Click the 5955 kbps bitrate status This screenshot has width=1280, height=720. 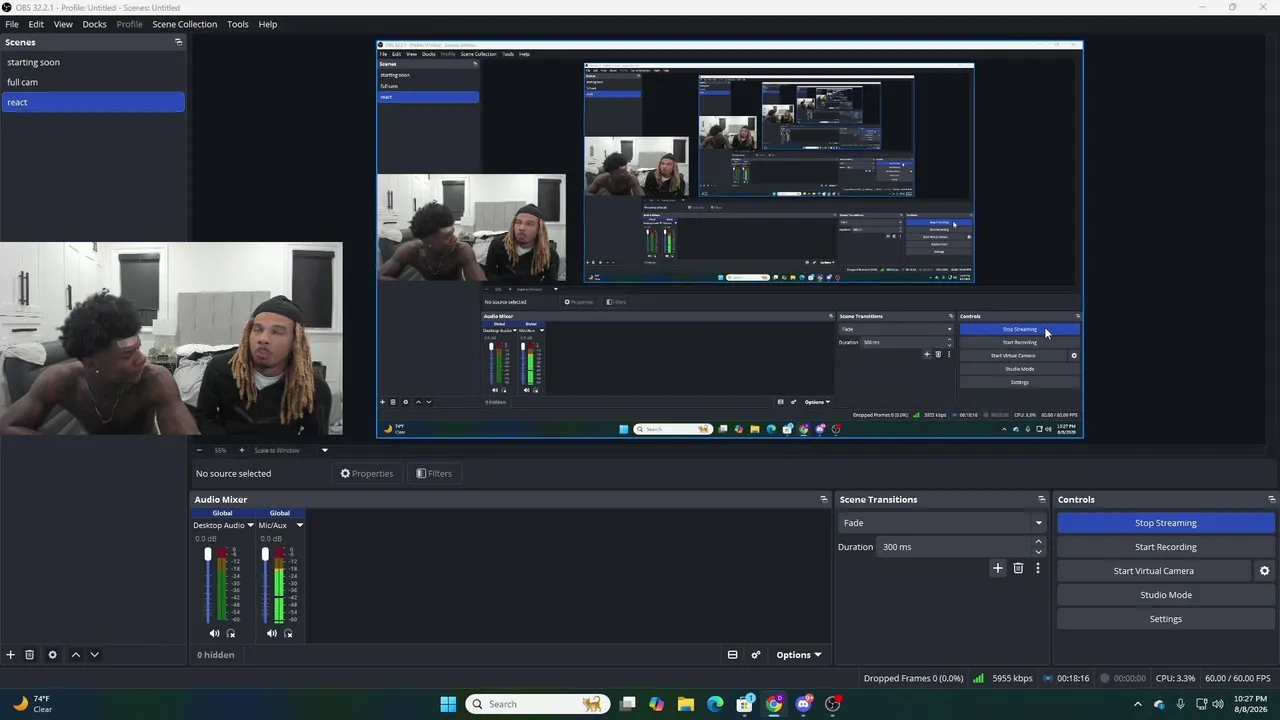[1012, 678]
